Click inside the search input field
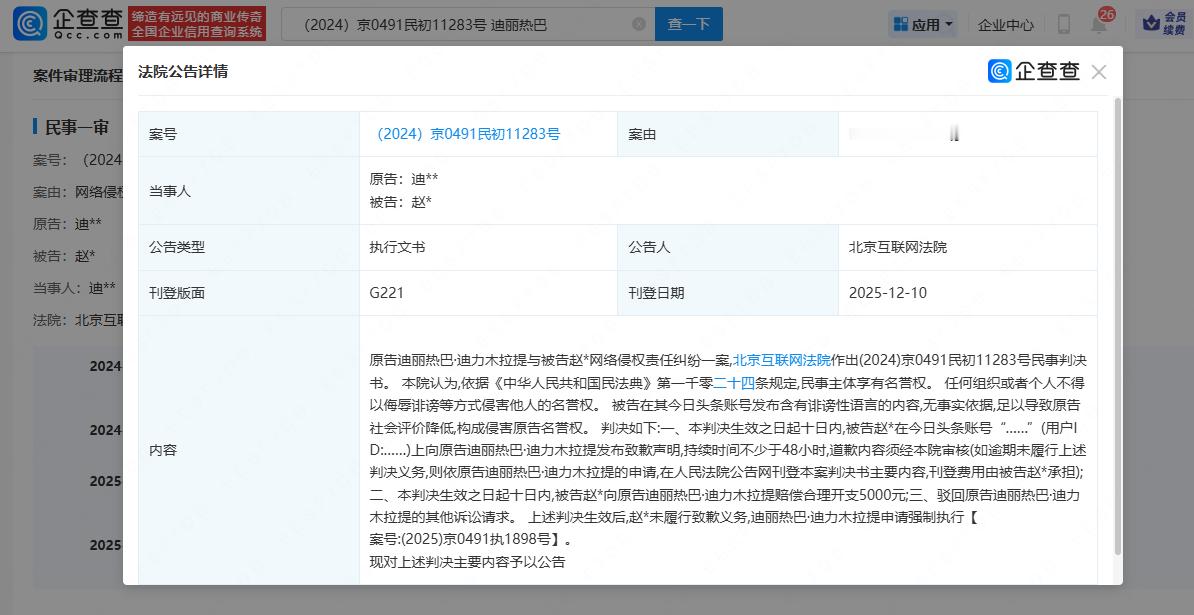 (460, 24)
